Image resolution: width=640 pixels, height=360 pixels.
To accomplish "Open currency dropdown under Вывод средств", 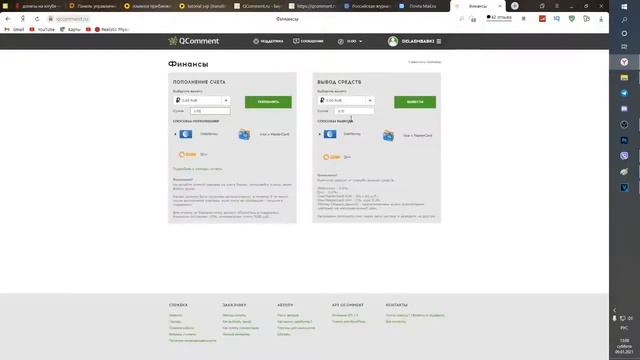I will (x=346, y=100).
